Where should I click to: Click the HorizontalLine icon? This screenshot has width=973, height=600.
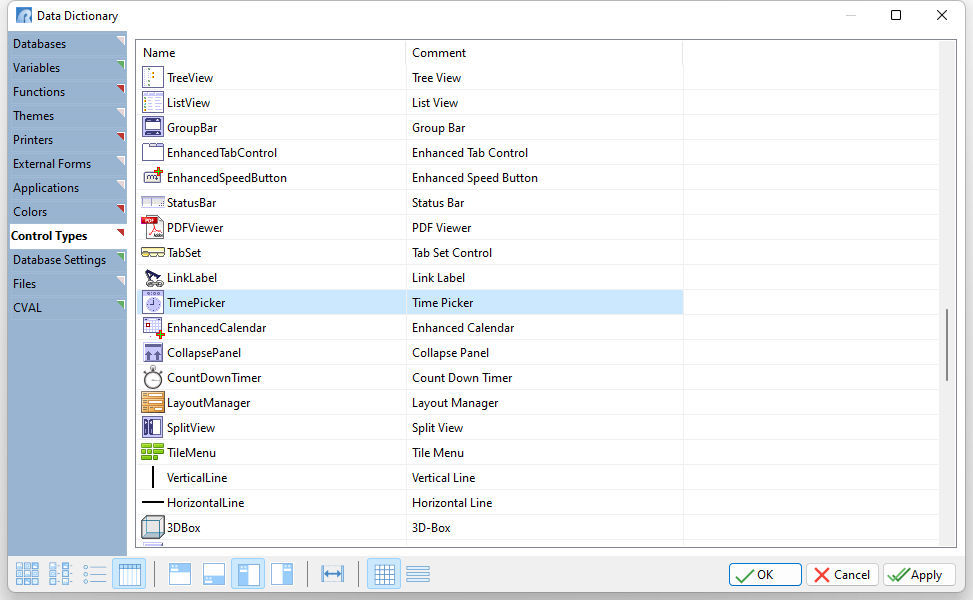[x=153, y=502]
